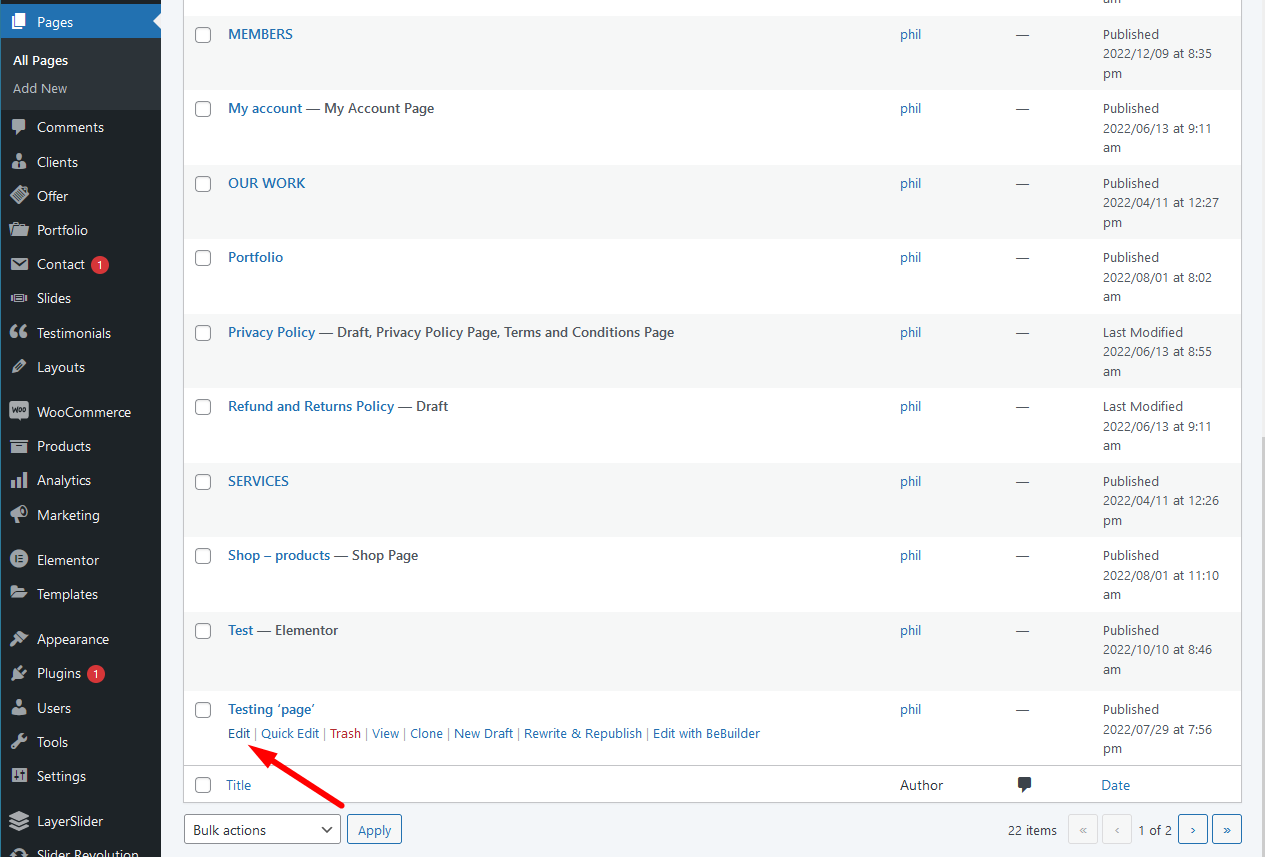Viewport: 1265px width, 857px height.
Task: Click the Products box icon
Action: point(19,446)
